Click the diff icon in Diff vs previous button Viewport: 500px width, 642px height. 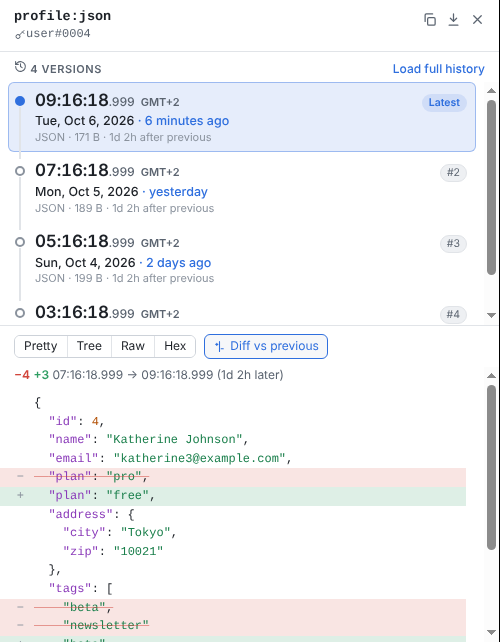pos(219,346)
